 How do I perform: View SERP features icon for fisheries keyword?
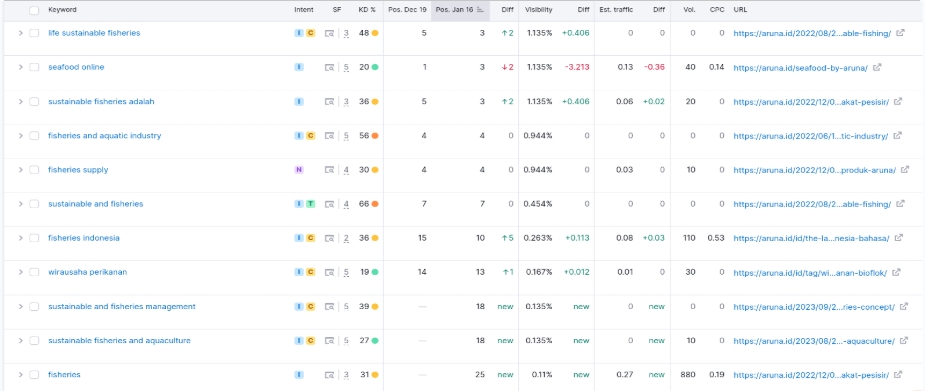pos(330,376)
